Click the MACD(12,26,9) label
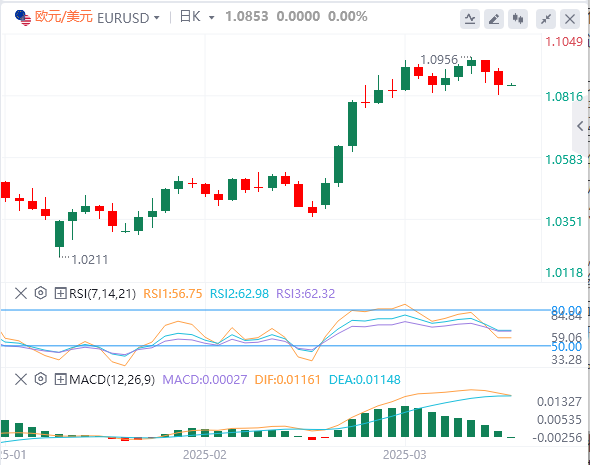This screenshot has height=465, width=590. click(112, 380)
